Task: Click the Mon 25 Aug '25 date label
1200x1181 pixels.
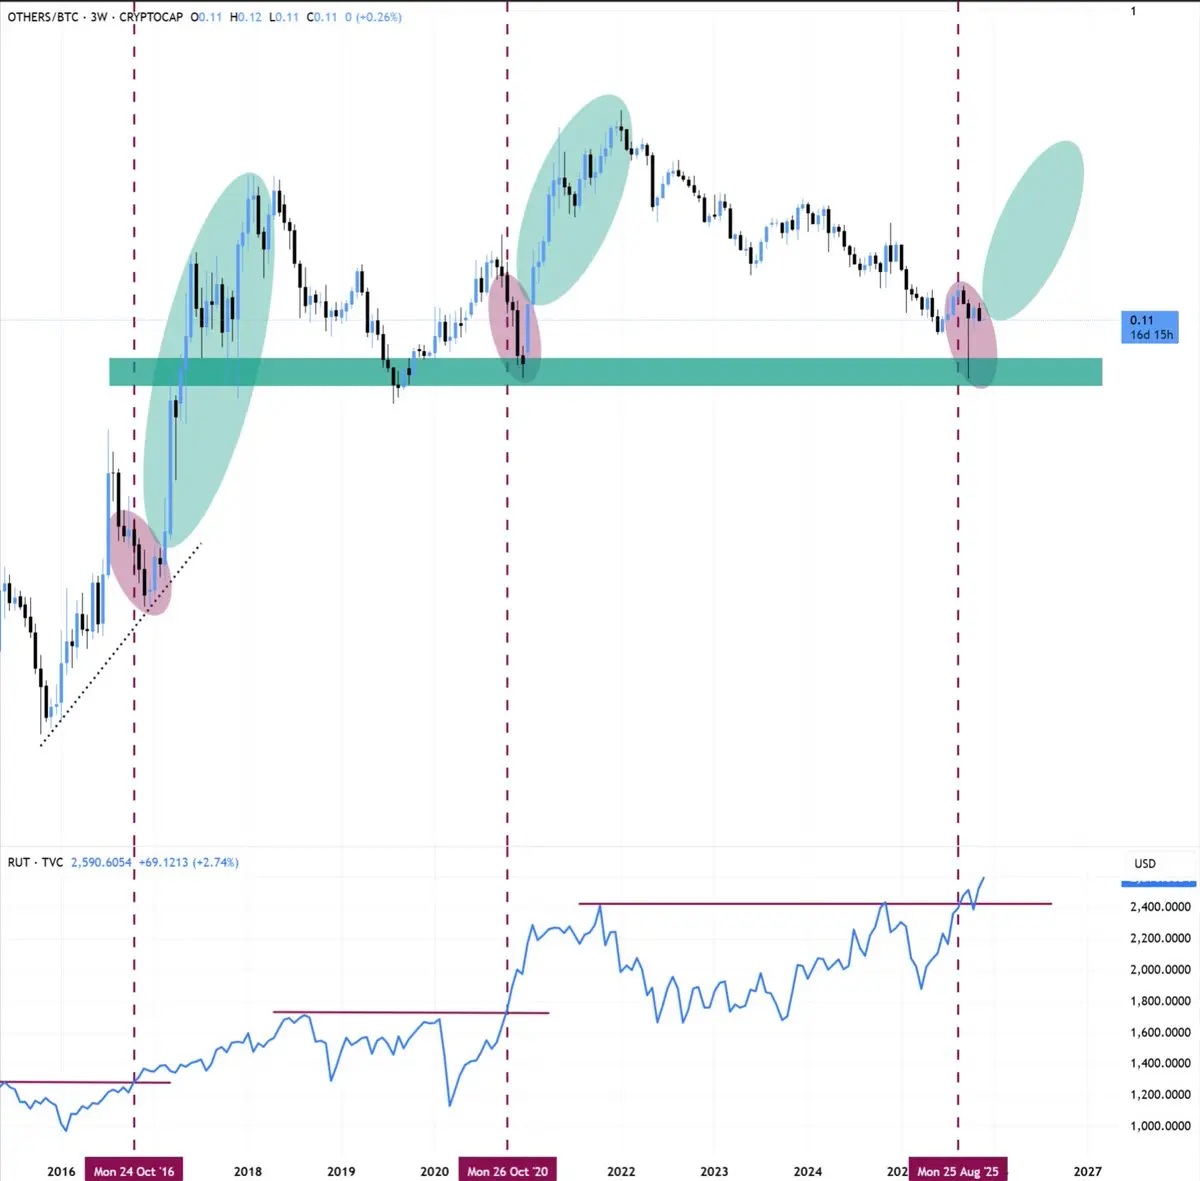Action: point(958,1170)
